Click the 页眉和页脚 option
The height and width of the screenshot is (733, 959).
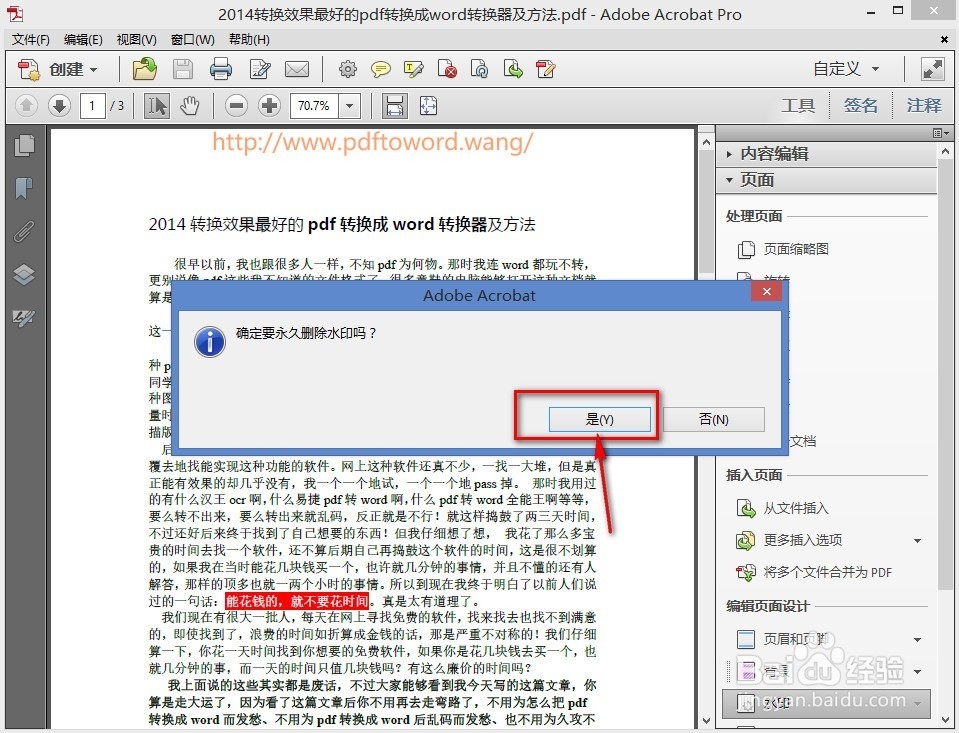pyautogui.click(x=796, y=639)
